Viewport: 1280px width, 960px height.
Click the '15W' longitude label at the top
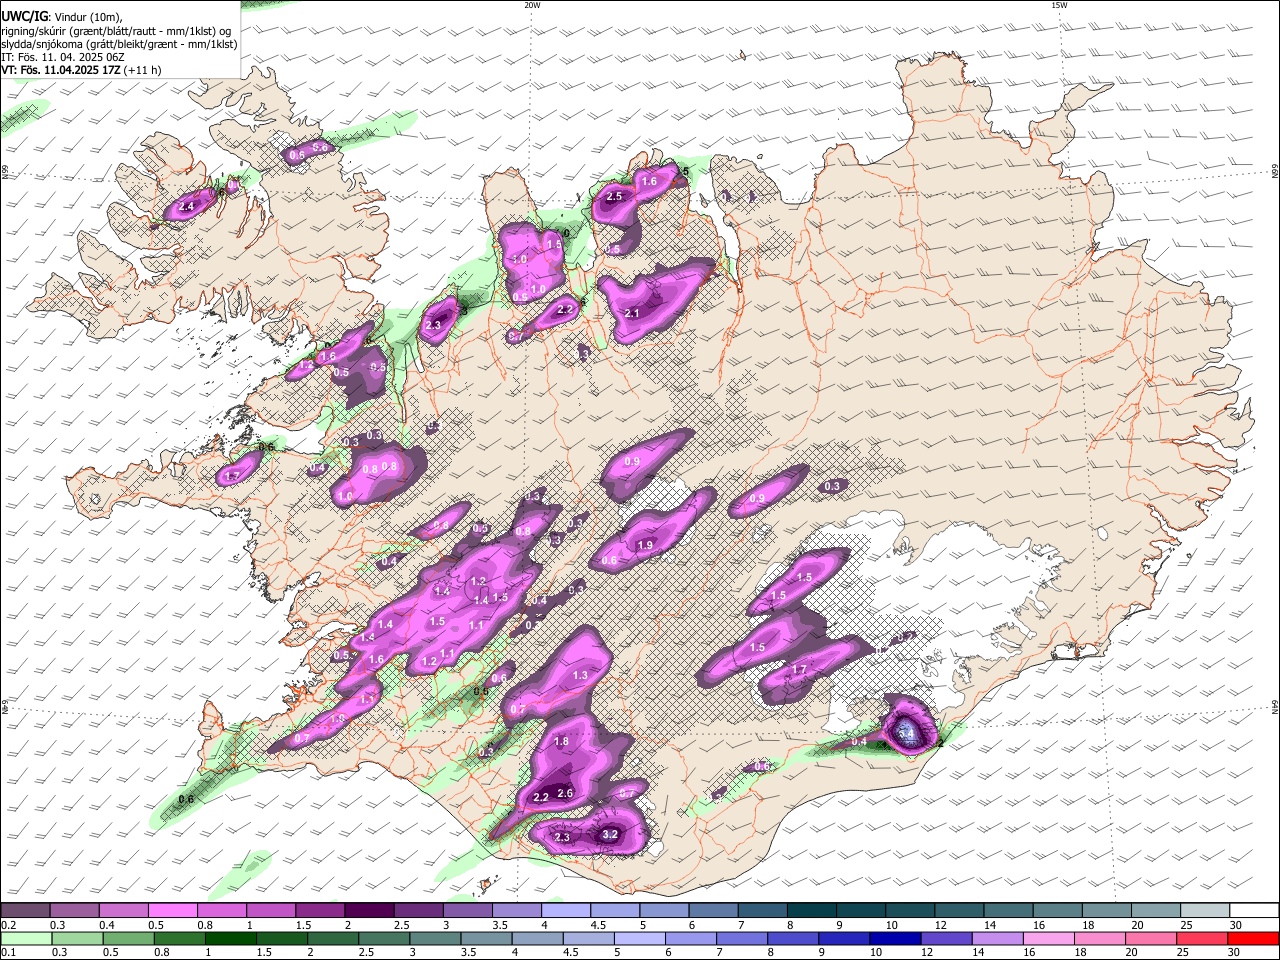pos(1059,5)
